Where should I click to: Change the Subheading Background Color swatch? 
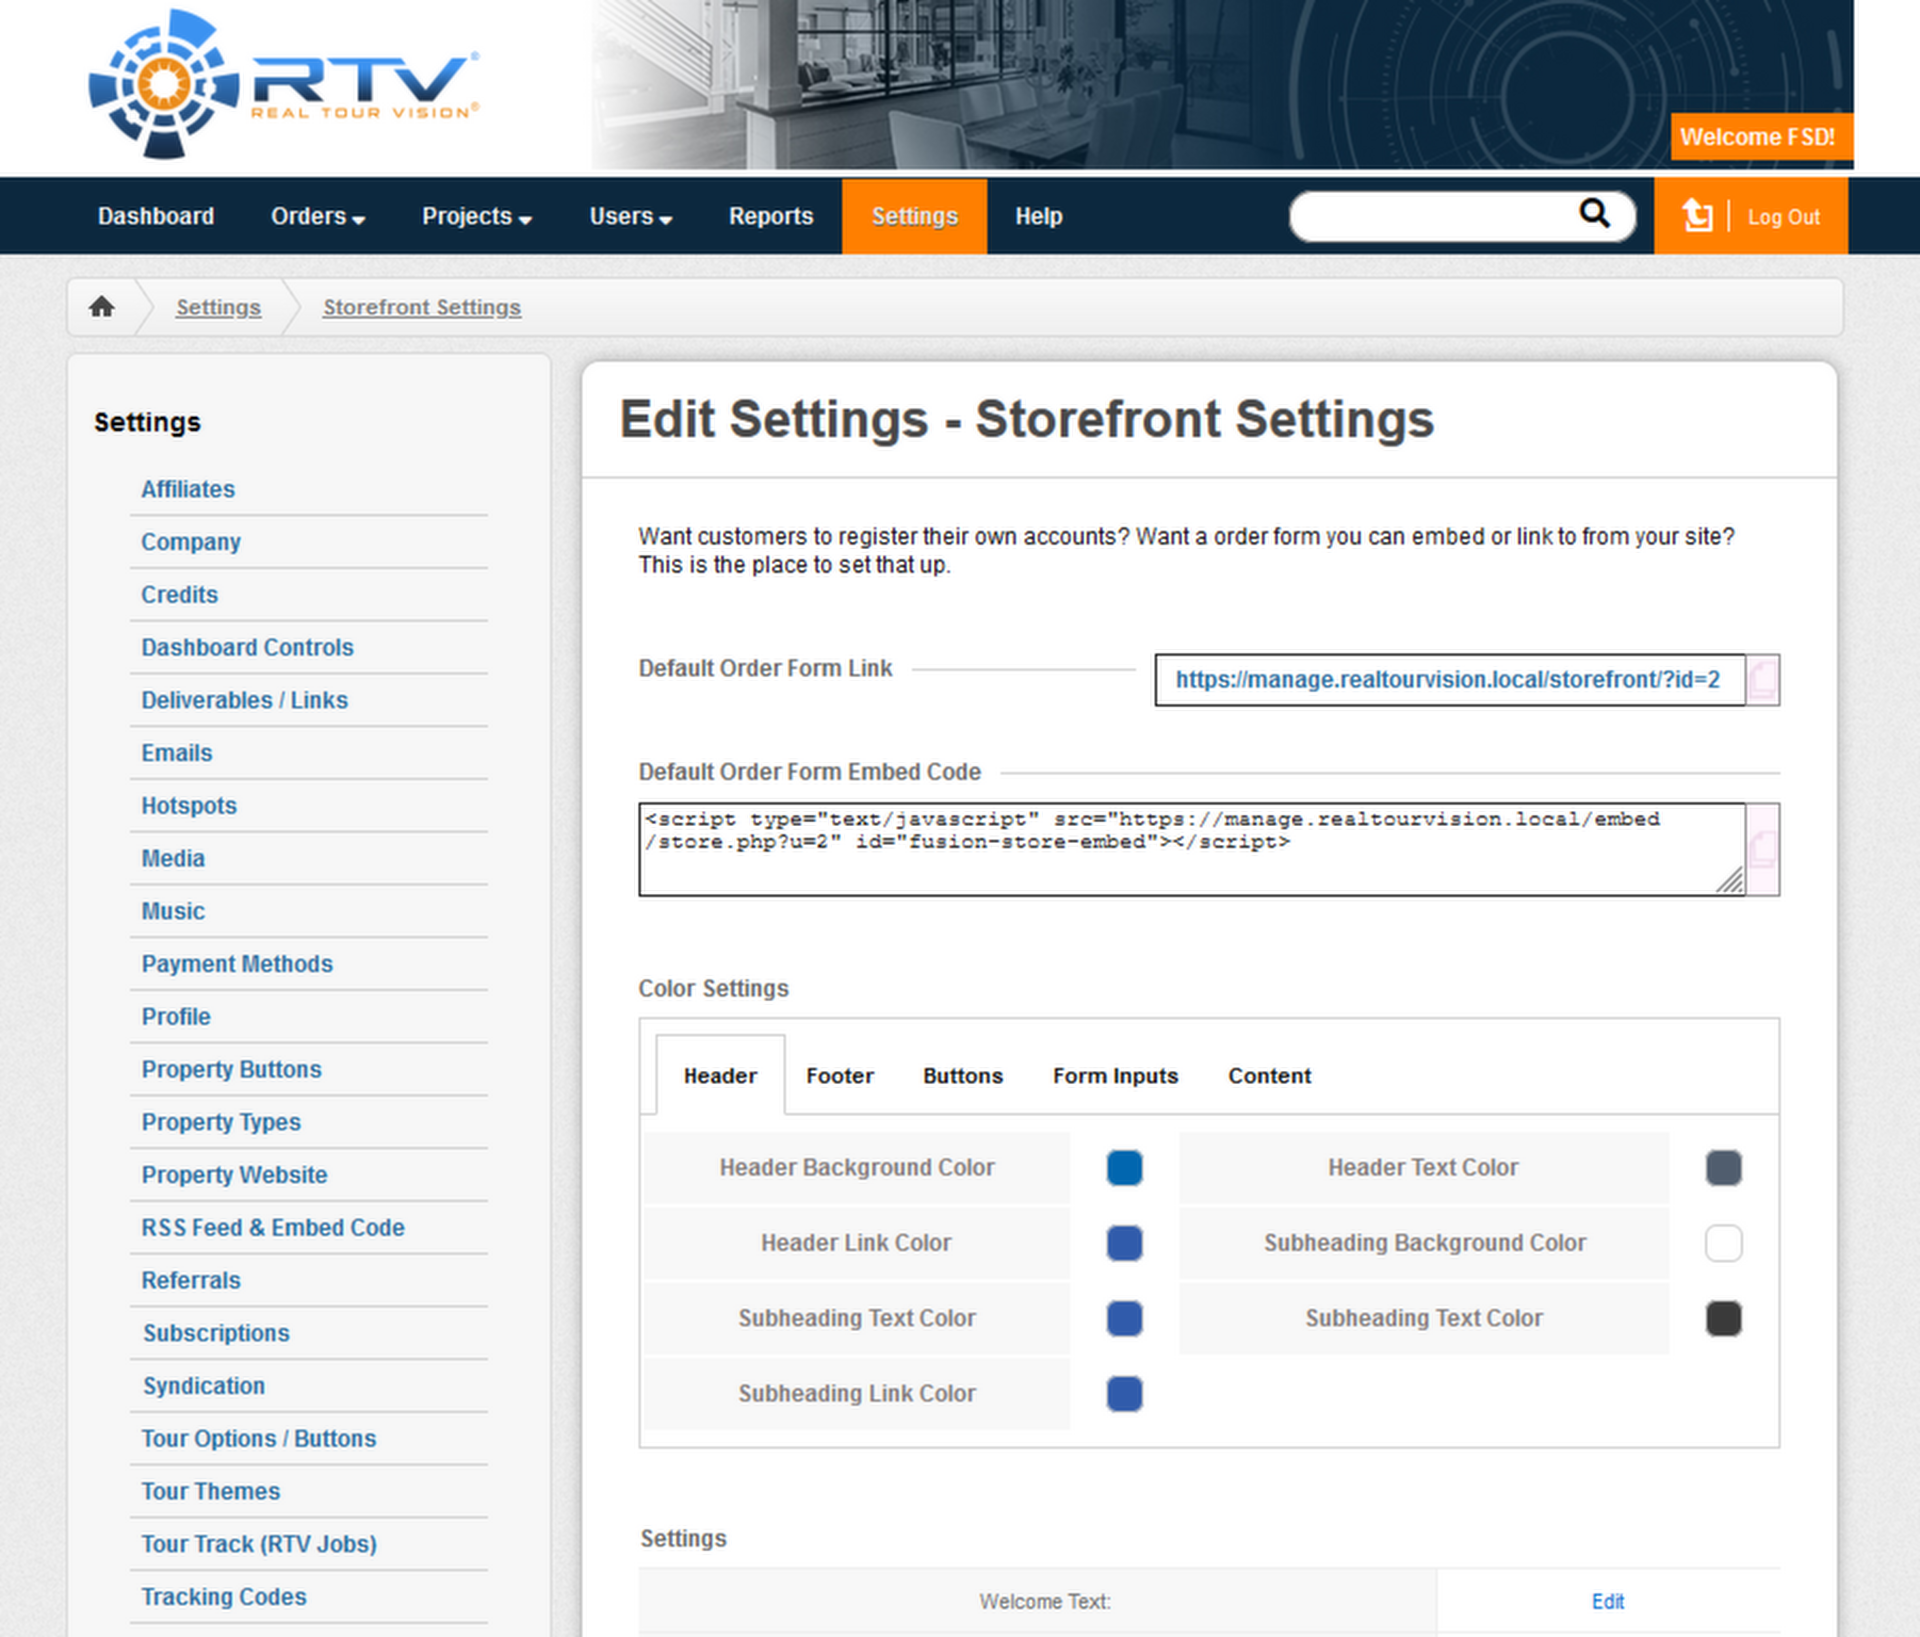1722,1243
